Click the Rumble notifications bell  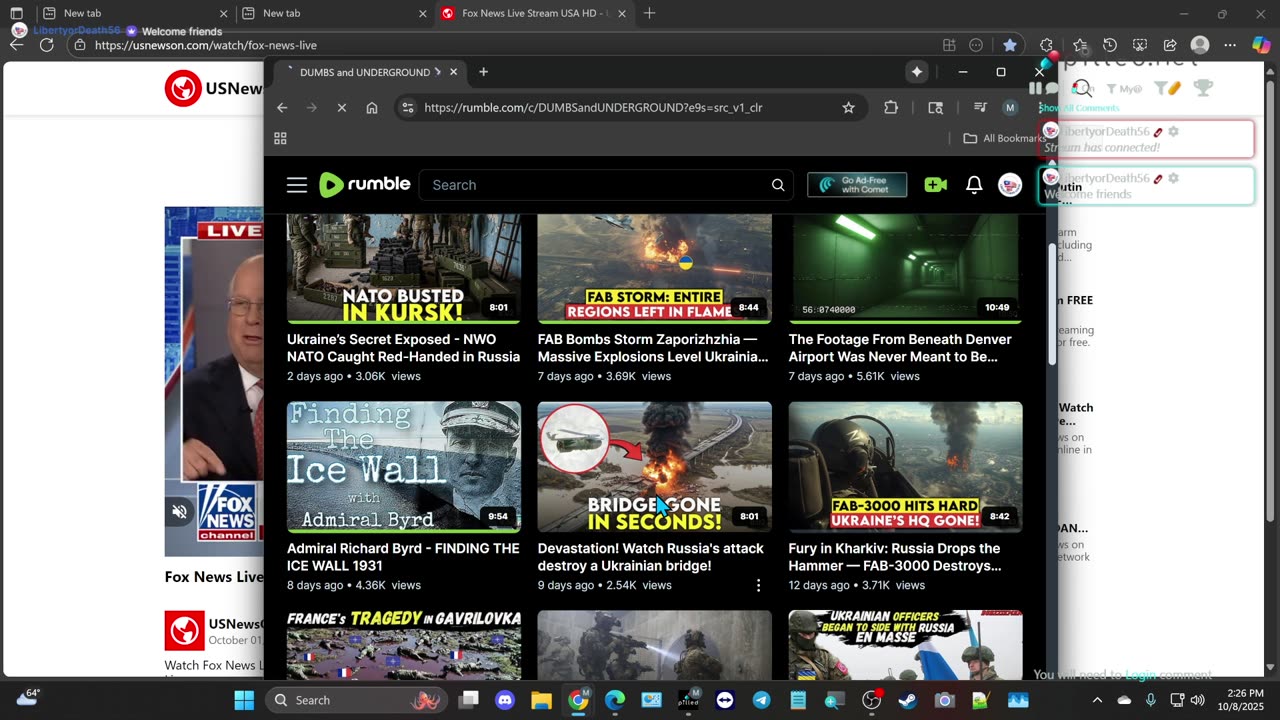[973, 185]
